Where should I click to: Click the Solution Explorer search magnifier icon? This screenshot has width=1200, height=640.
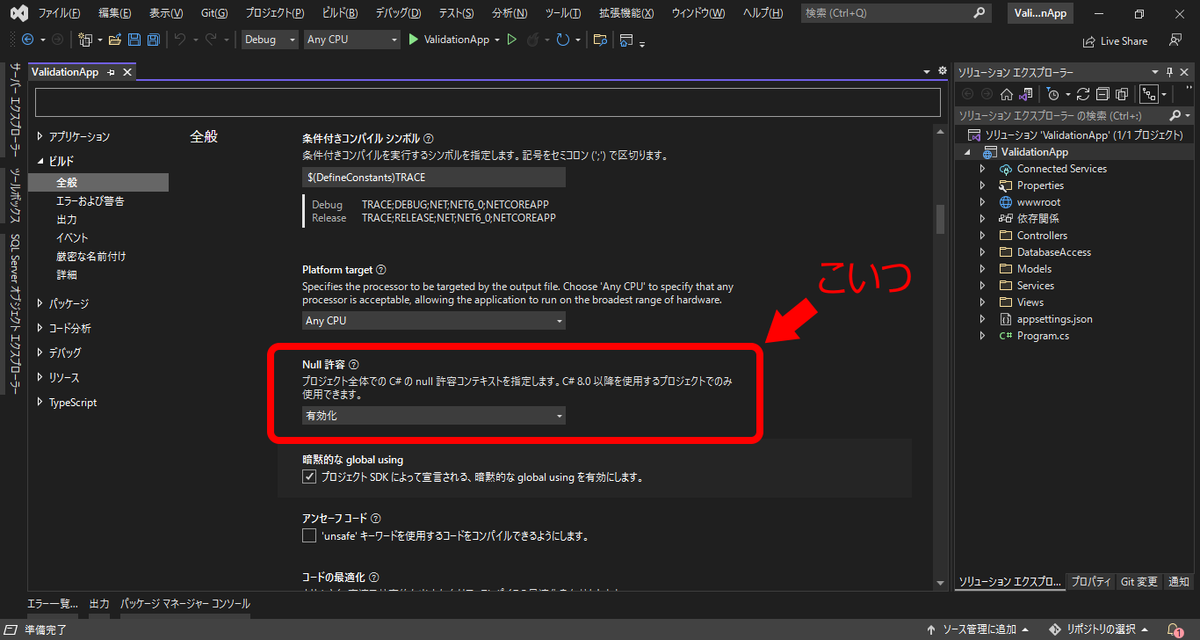[x=1175, y=115]
